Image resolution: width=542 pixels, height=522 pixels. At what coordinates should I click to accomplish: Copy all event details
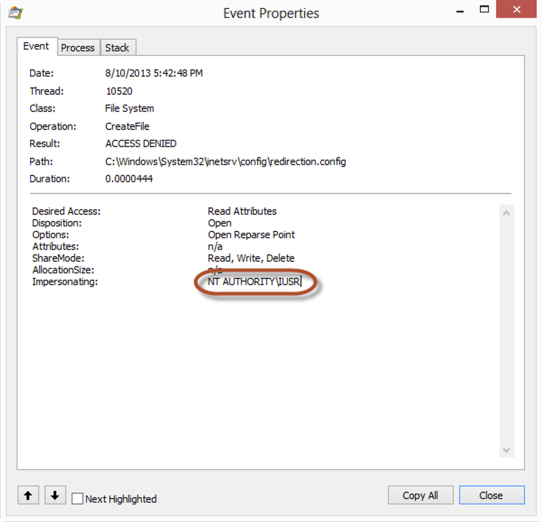(x=420, y=495)
